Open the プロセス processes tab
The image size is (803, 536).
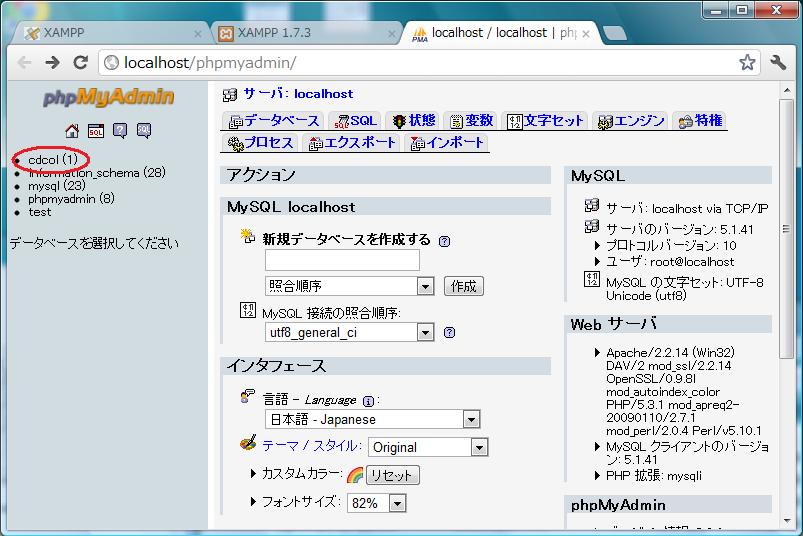[260, 143]
